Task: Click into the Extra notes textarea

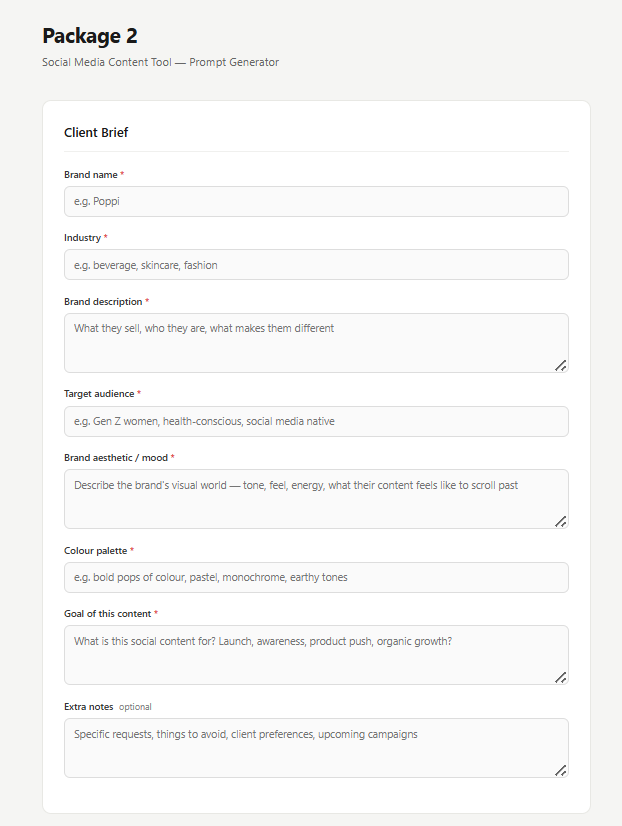Action: 316,748
